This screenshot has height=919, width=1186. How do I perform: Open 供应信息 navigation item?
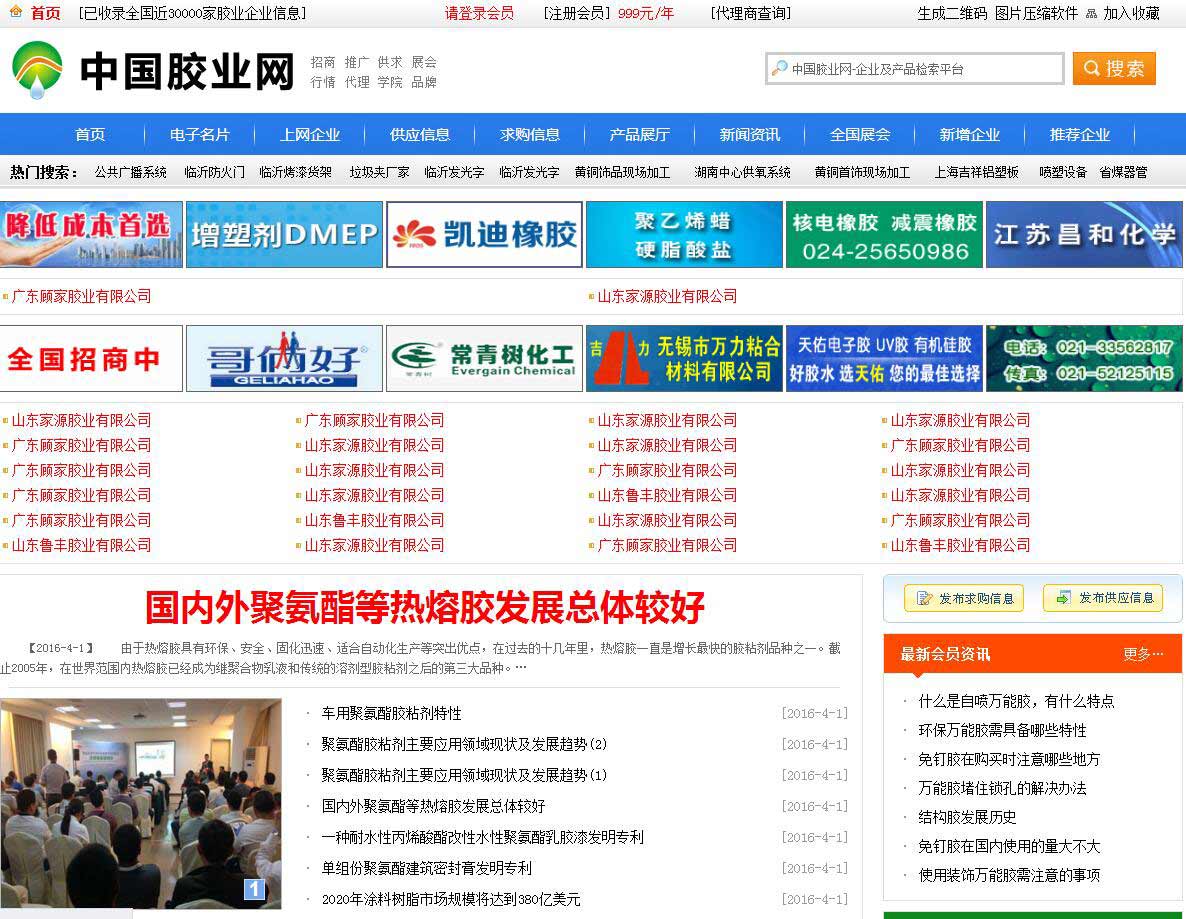(x=420, y=135)
